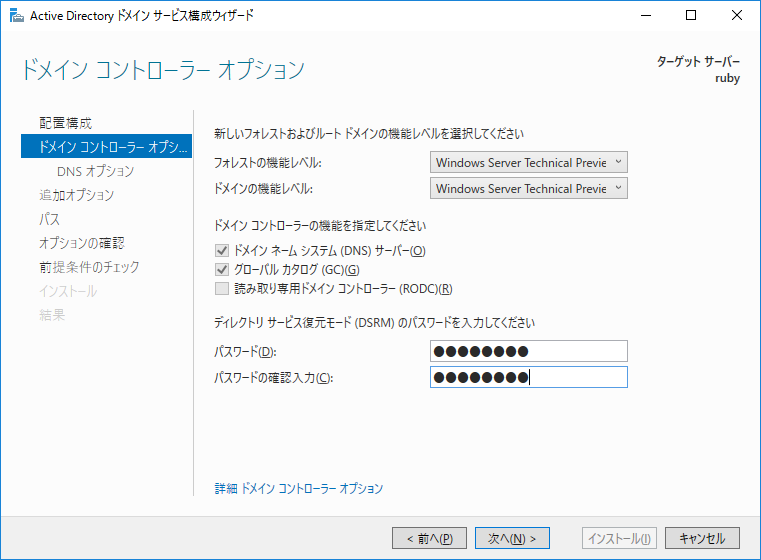This screenshot has height=560, width=761.
Task: Toggle the DNS サーバー checkbox
Action: (222, 250)
